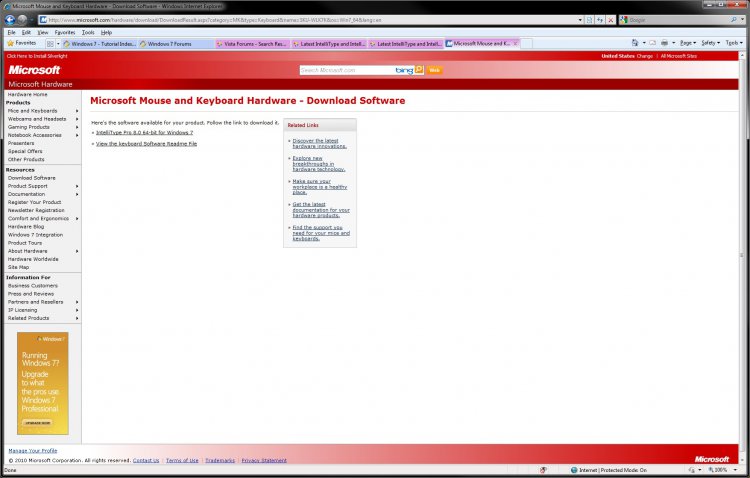Open the View menu
The height and width of the screenshot is (478, 750).
click(x=43, y=33)
